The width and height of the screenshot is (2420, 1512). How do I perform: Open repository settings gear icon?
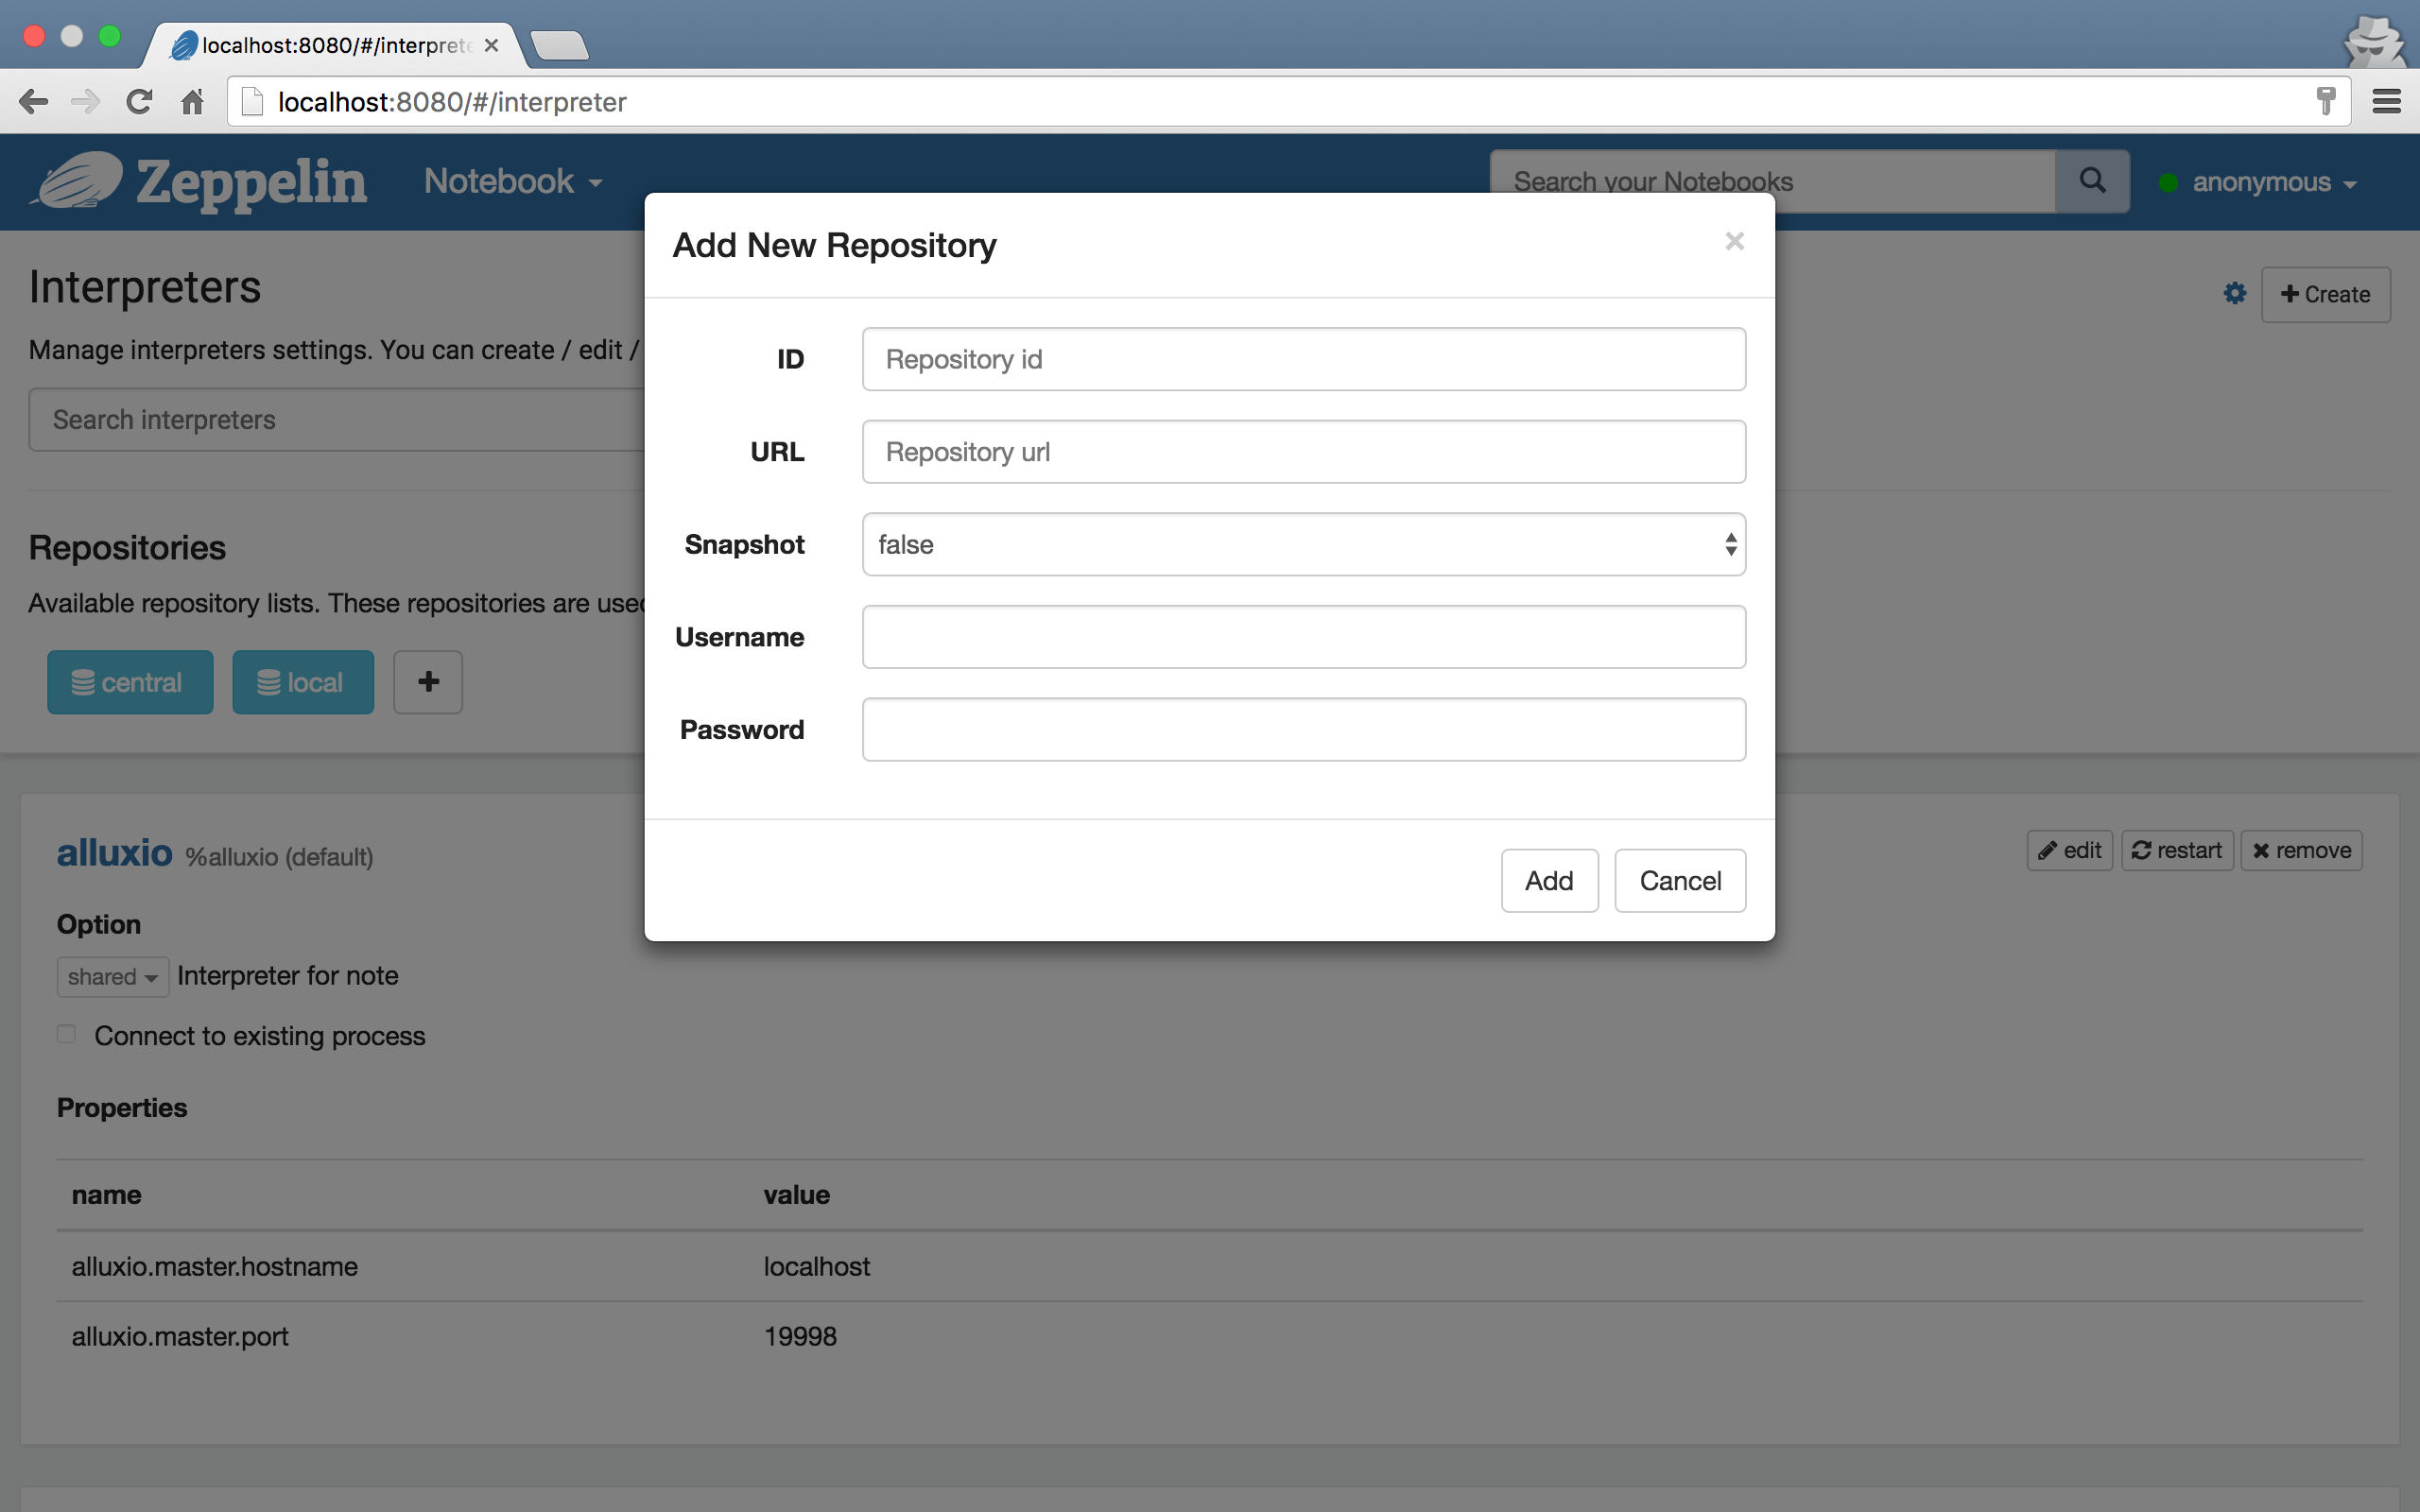coord(2234,294)
